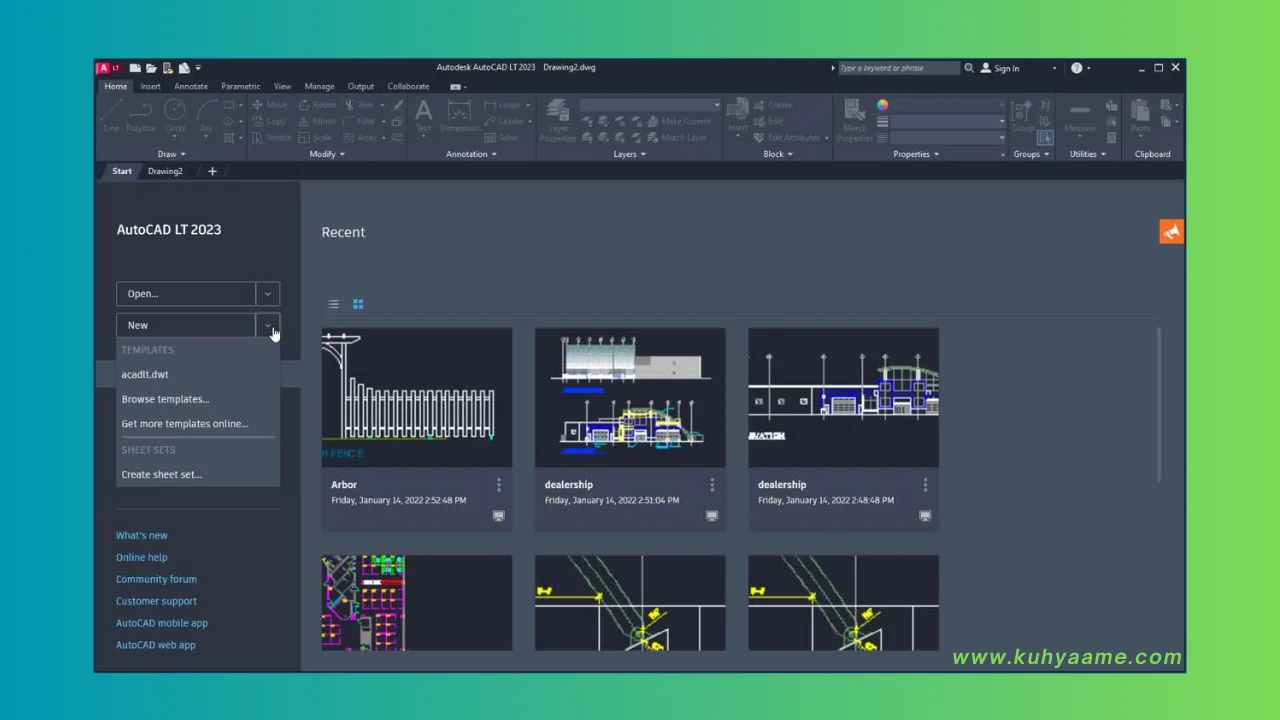
Task: Click the Help question mark icon
Action: point(1076,68)
